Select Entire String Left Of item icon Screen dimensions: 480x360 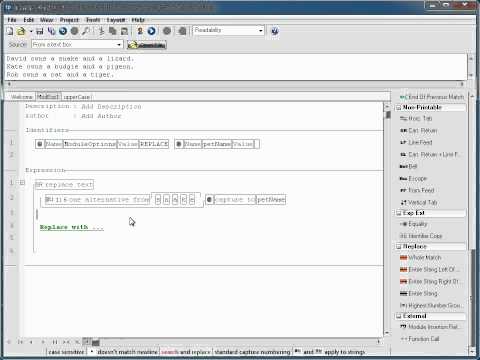(403, 269)
